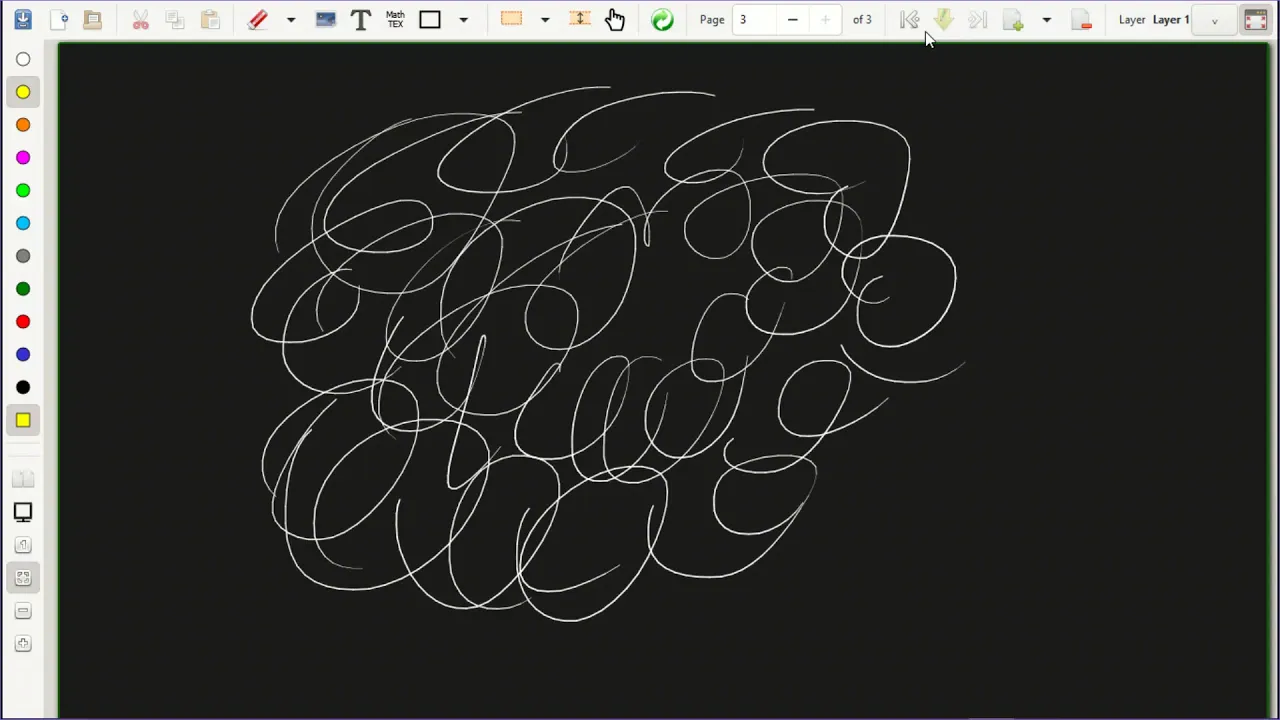The height and width of the screenshot is (720, 1280).
Task: Select the Eraser tool
Action: tap(258, 19)
